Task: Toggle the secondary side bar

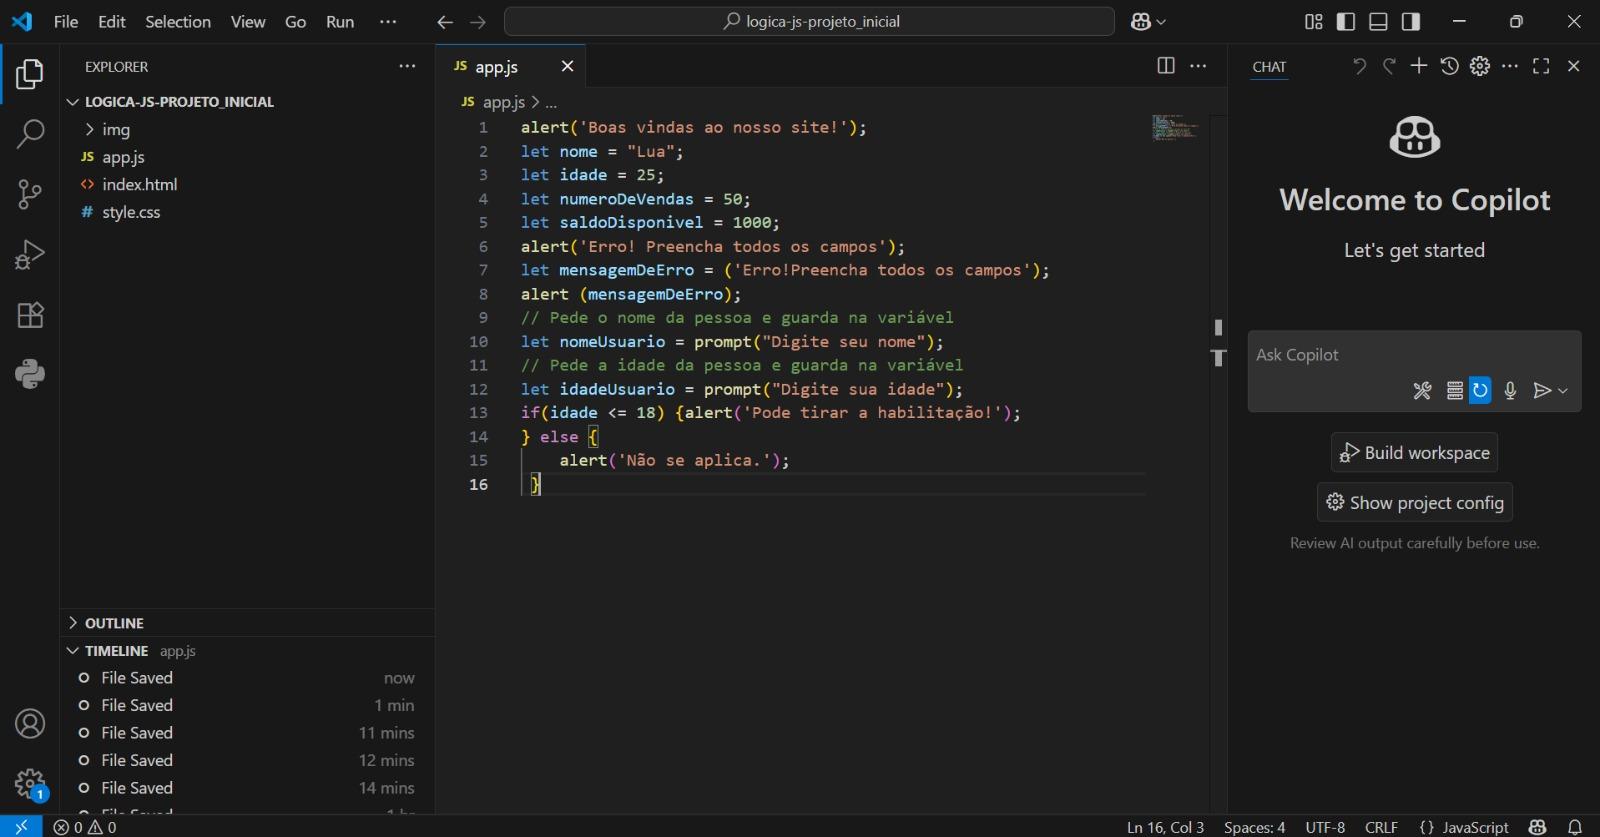Action: point(1411,22)
